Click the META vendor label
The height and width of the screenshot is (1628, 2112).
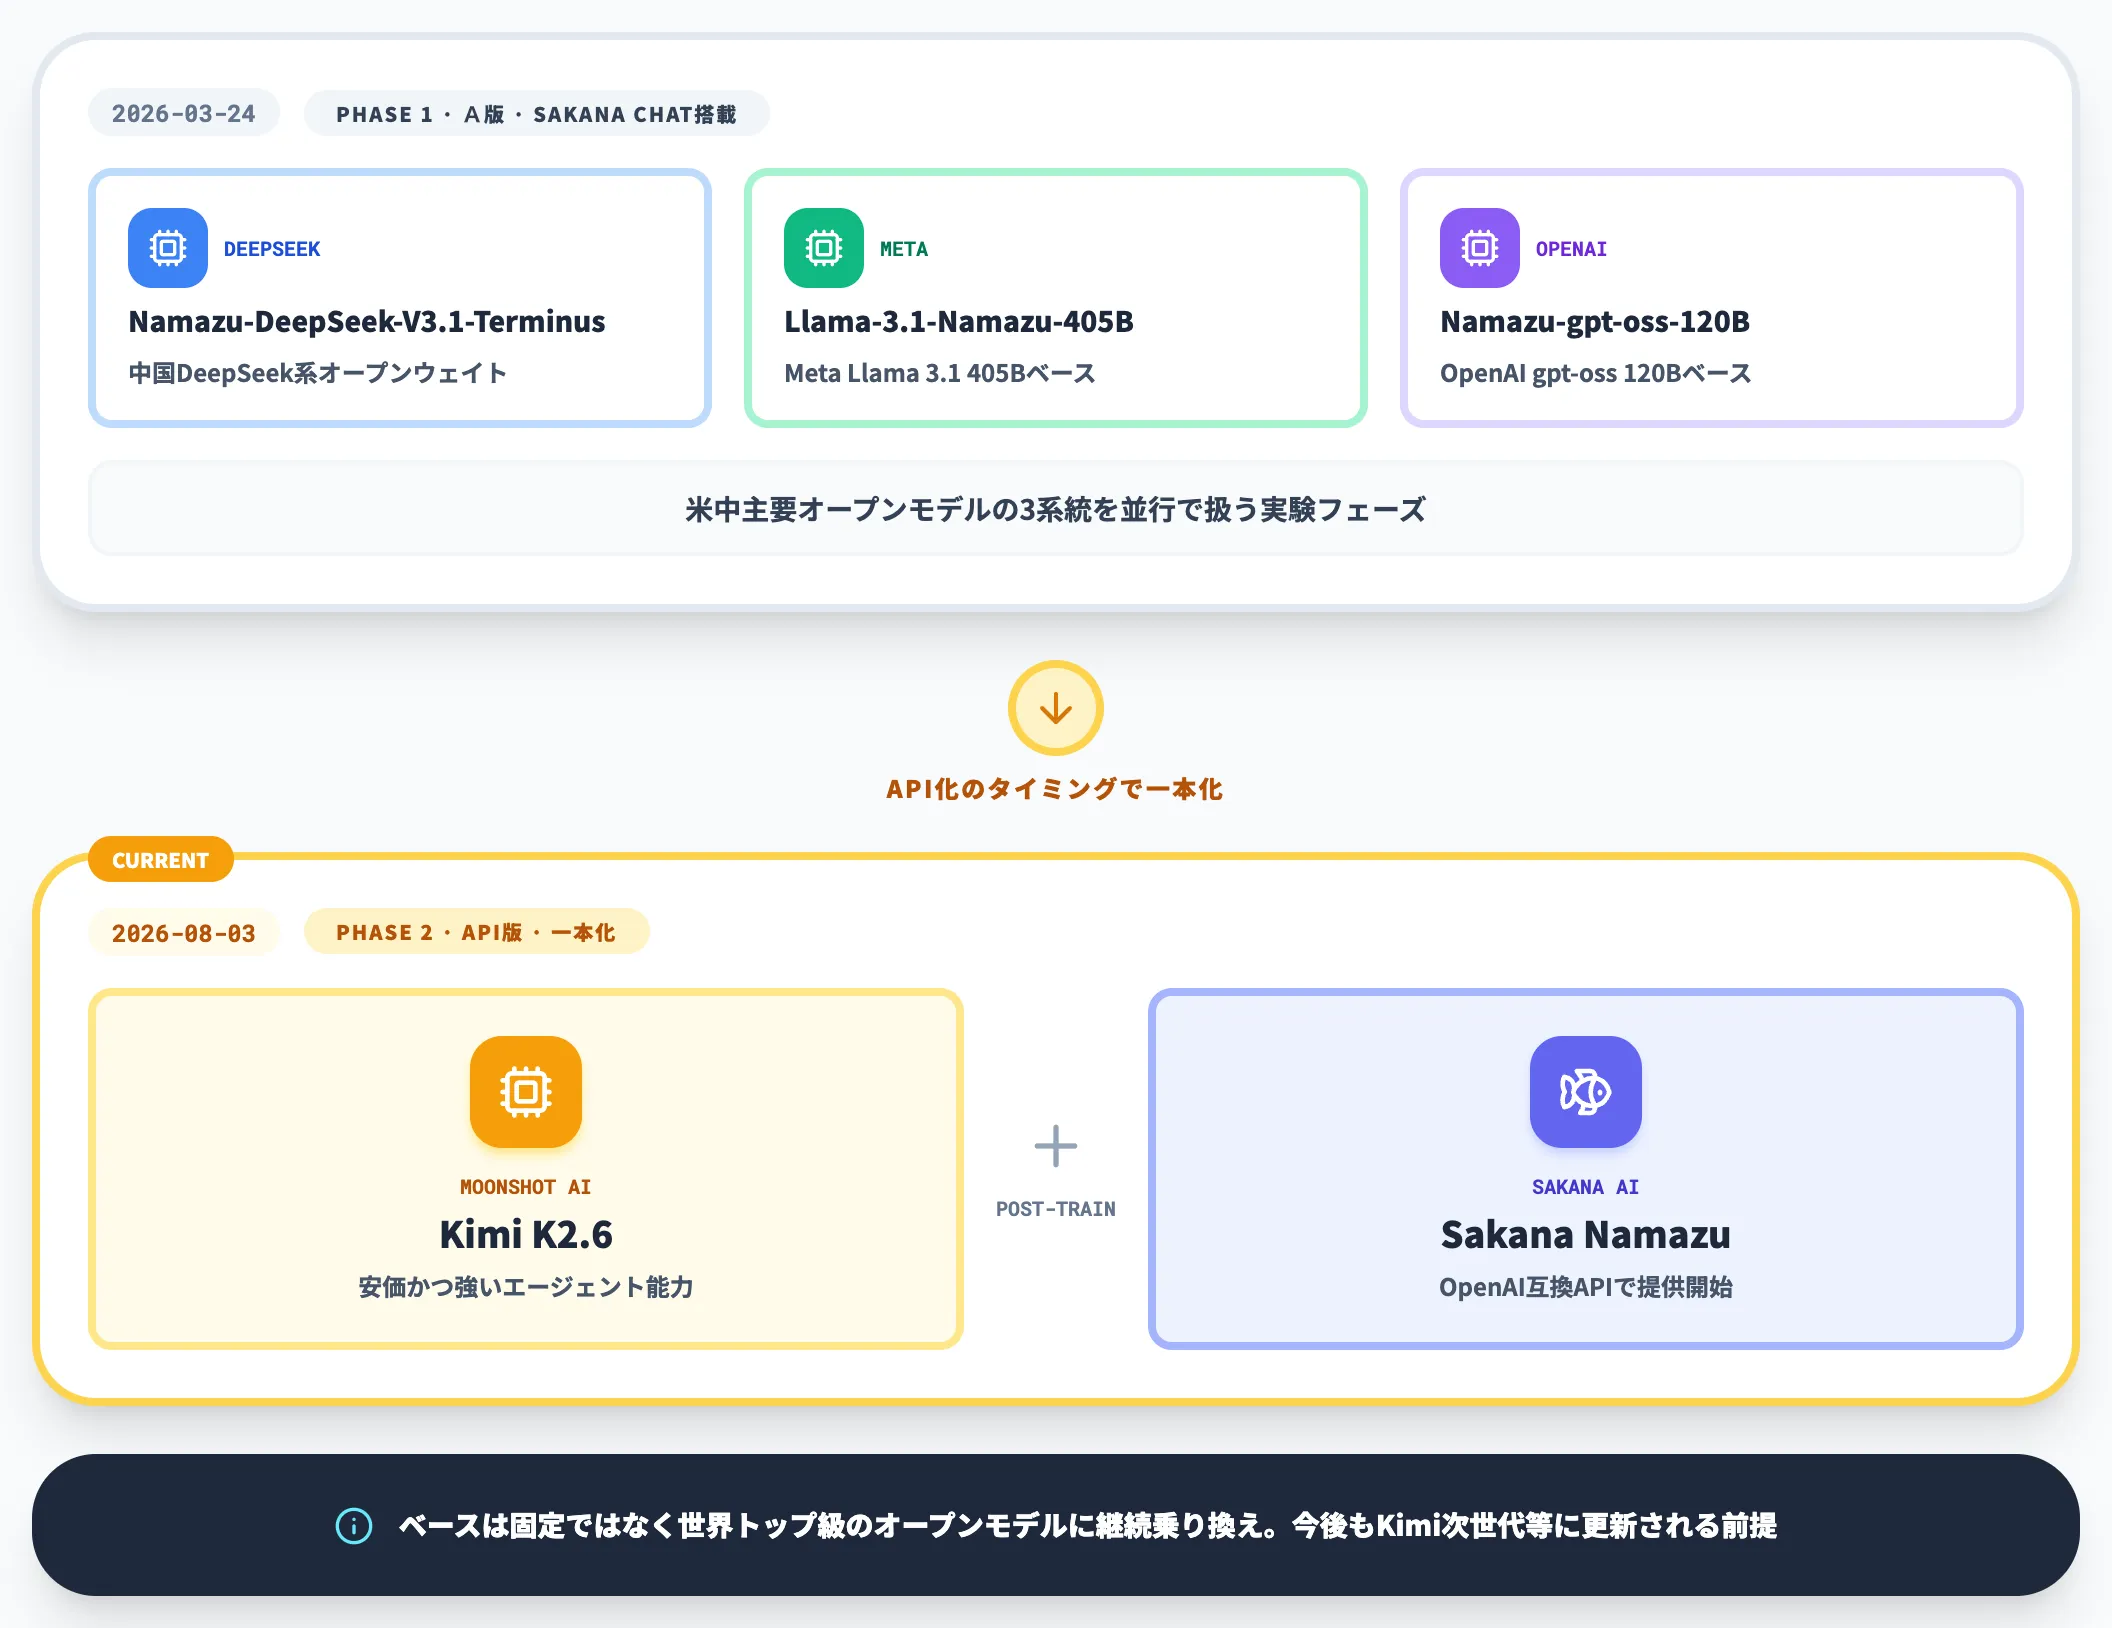[904, 249]
